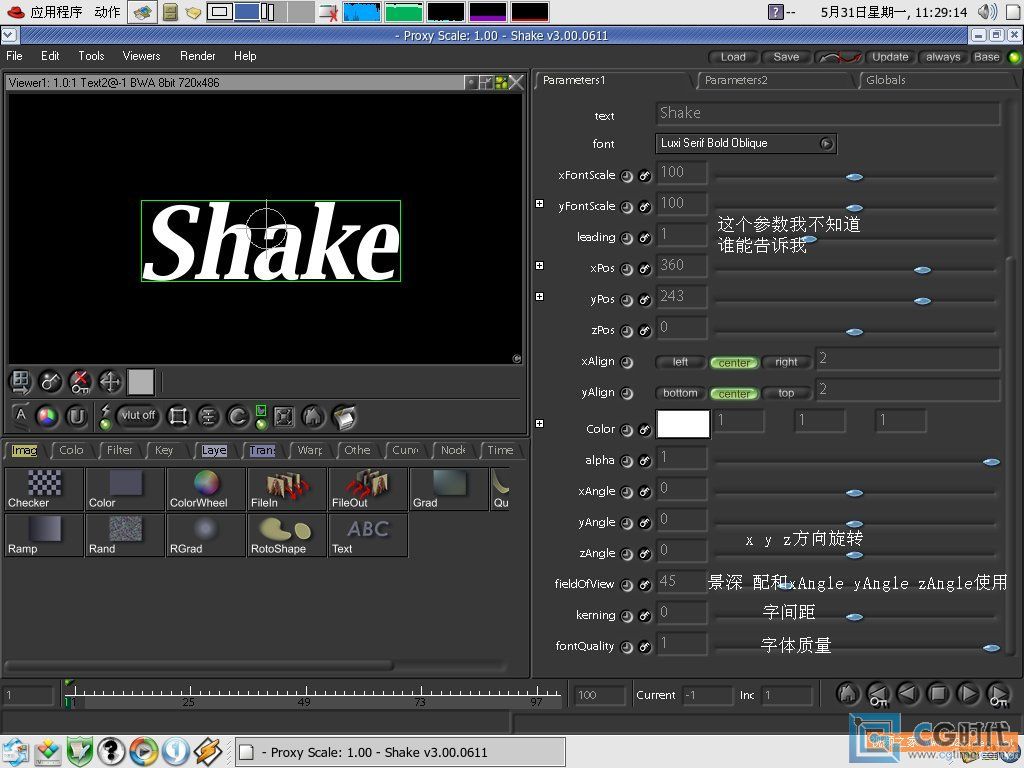The height and width of the screenshot is (768, 1024).
Task: Create a RotoShape node
Action: click(x=287, y=535)
